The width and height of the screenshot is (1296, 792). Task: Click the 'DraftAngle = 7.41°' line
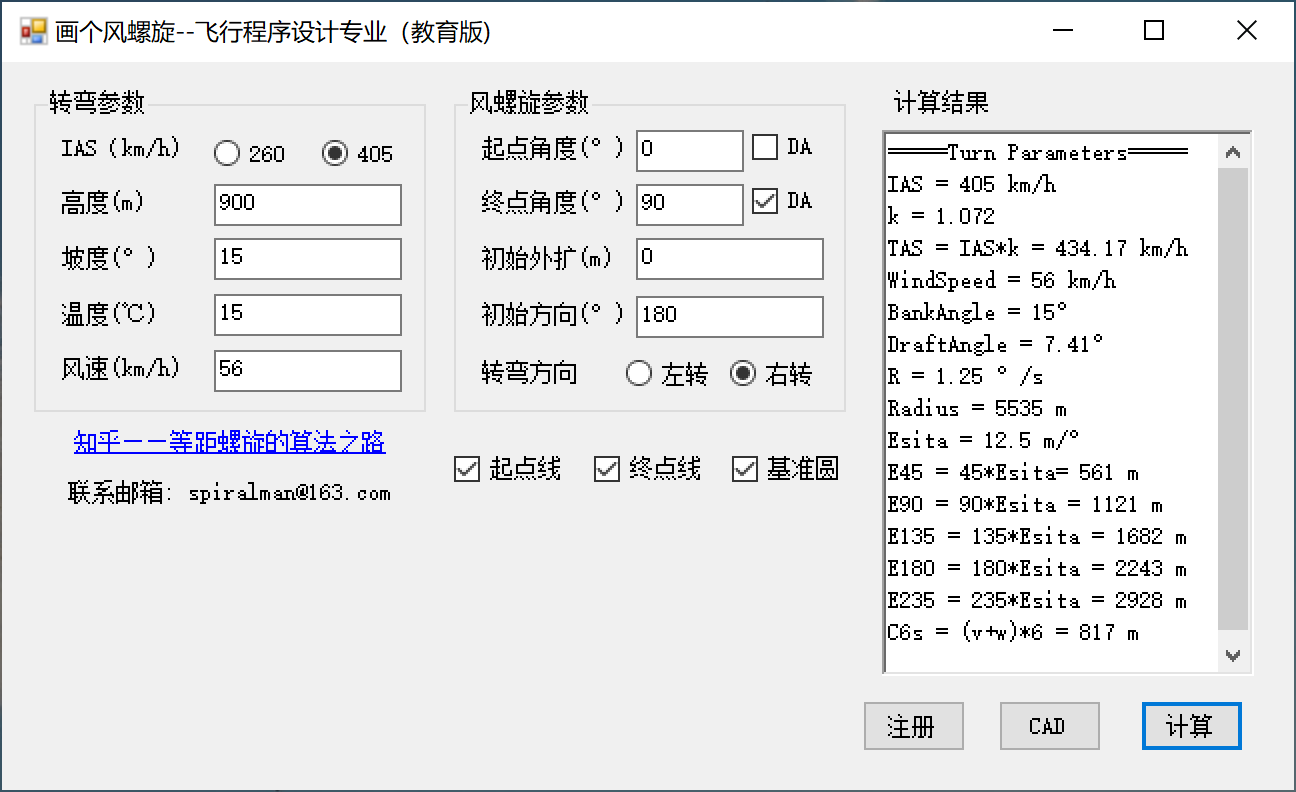point(995,344)
